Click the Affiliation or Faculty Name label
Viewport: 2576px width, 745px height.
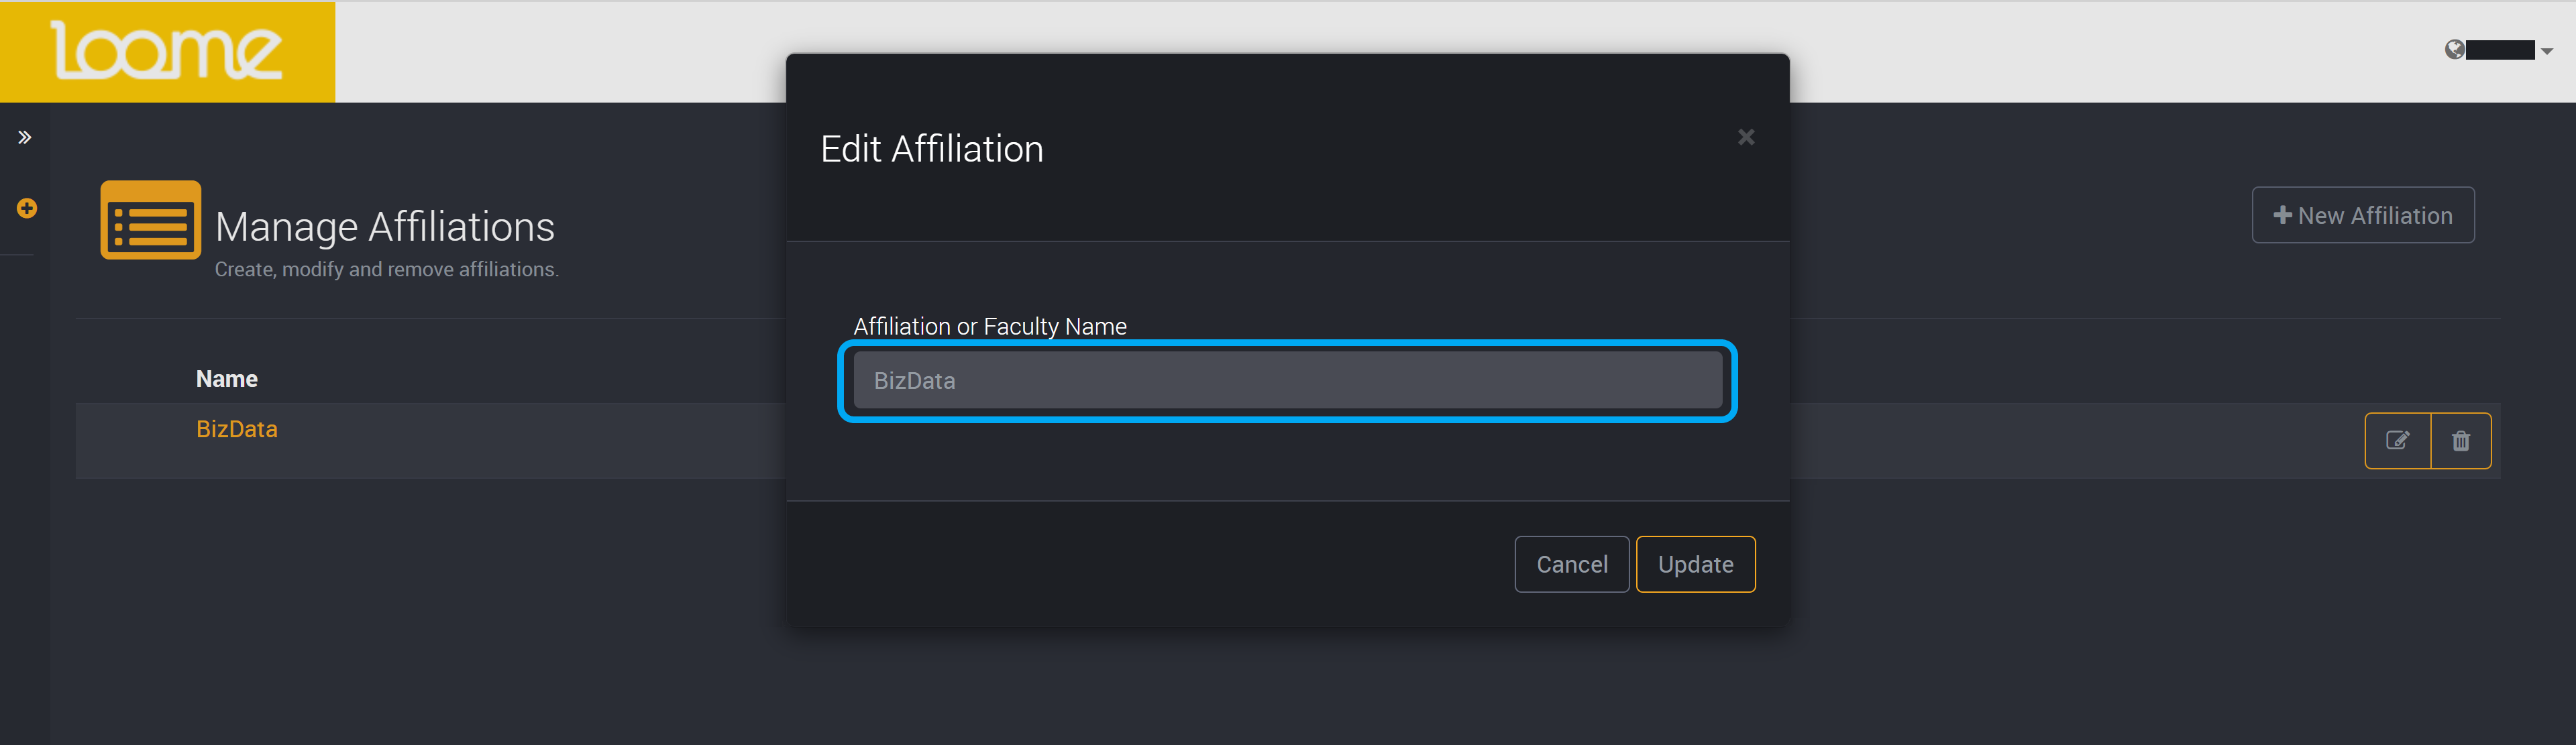pos(990,326)
